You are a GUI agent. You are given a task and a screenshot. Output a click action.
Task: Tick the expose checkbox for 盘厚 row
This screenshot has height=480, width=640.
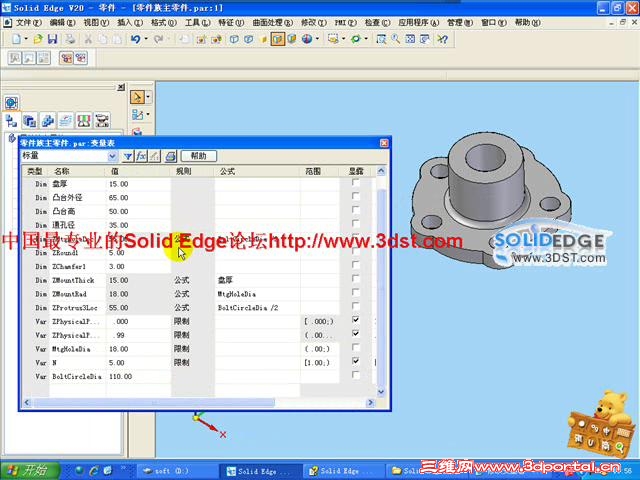point(356,182)
